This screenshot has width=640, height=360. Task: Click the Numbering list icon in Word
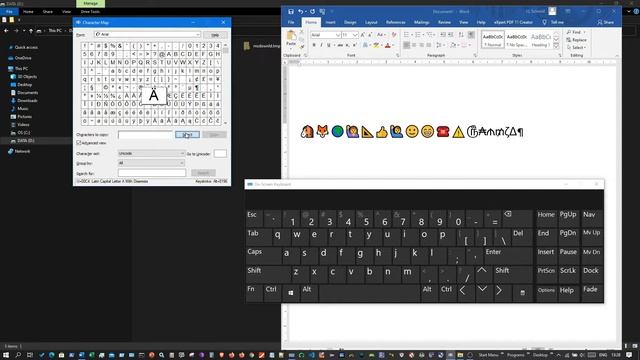[x=418, y=35]
